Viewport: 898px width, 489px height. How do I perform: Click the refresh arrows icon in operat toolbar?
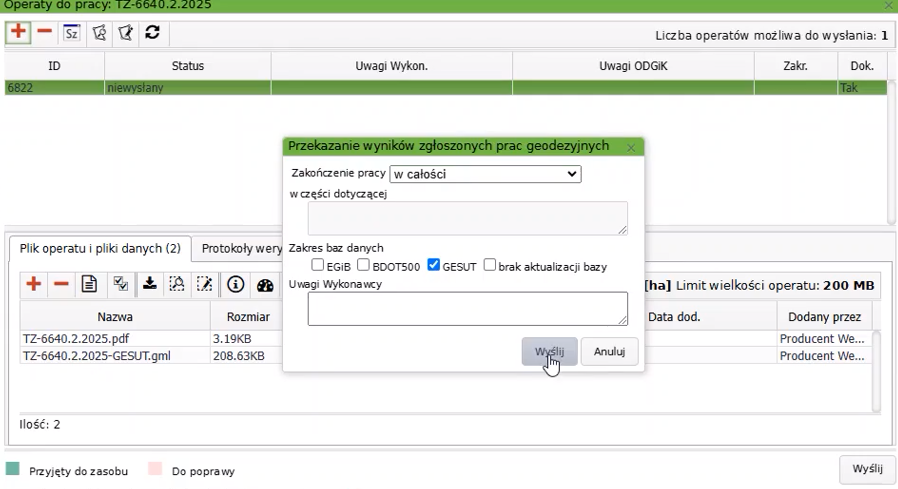152,32
